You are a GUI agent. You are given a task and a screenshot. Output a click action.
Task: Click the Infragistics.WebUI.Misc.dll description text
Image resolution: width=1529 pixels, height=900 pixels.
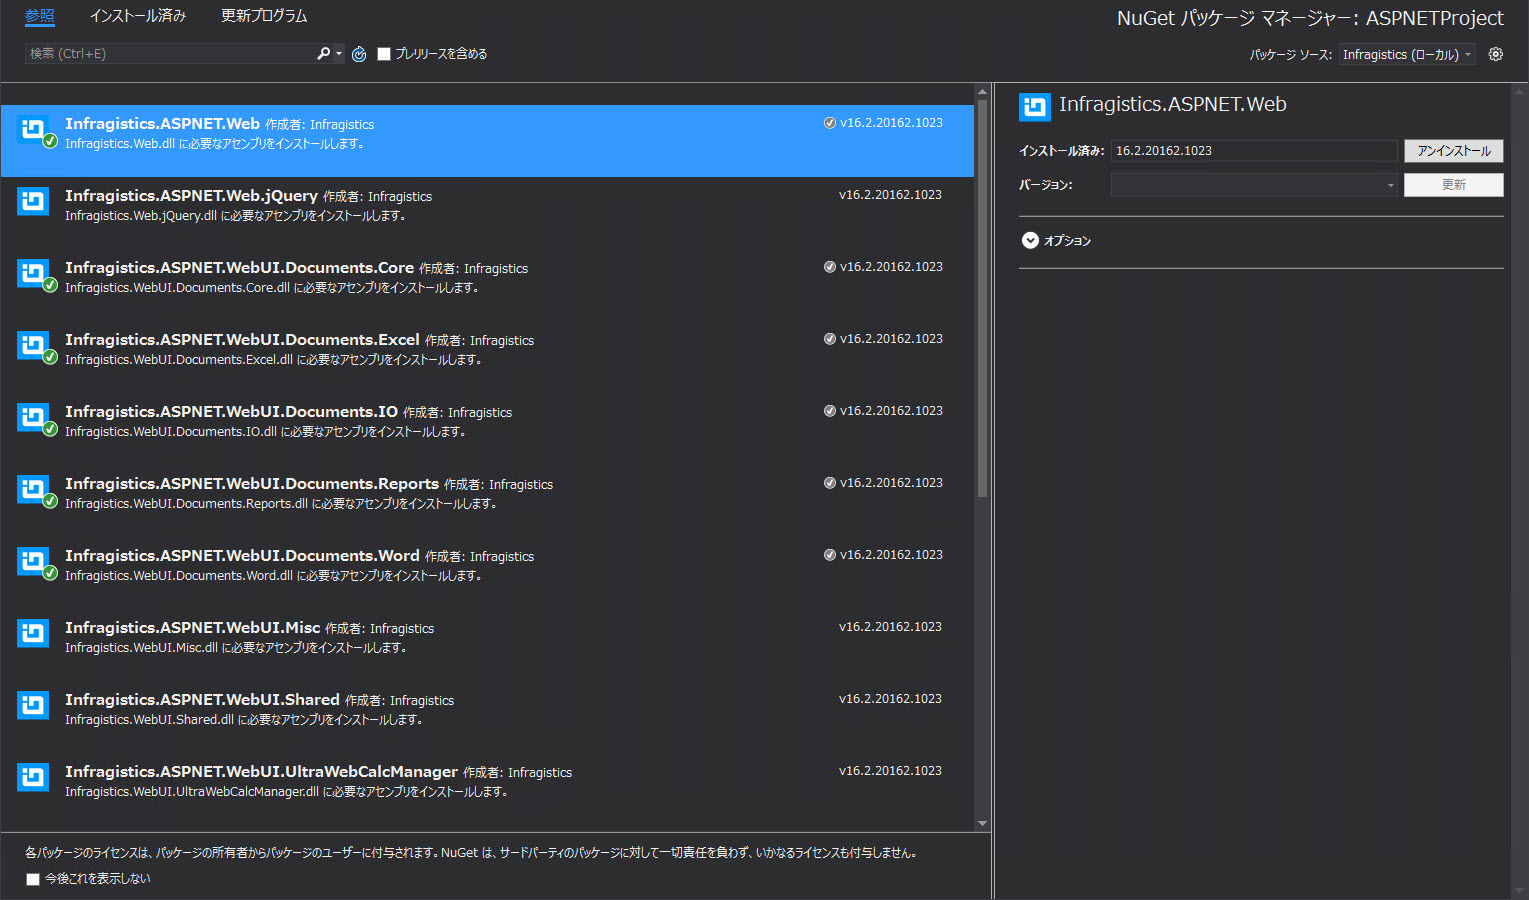236,648
